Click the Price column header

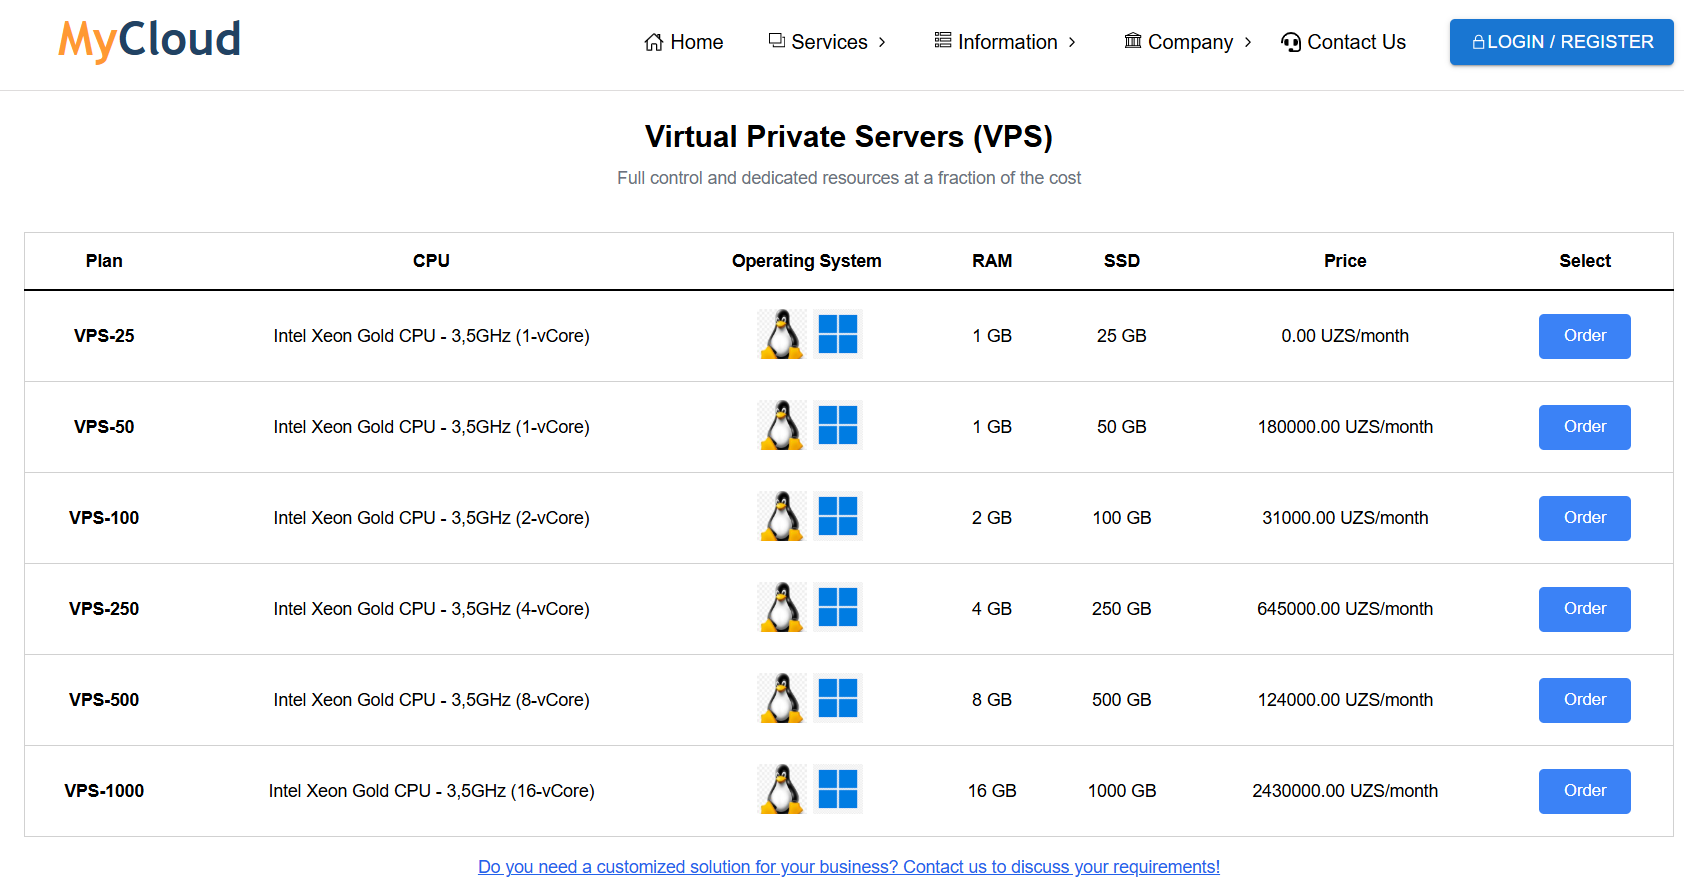[x=1344, y=261]
